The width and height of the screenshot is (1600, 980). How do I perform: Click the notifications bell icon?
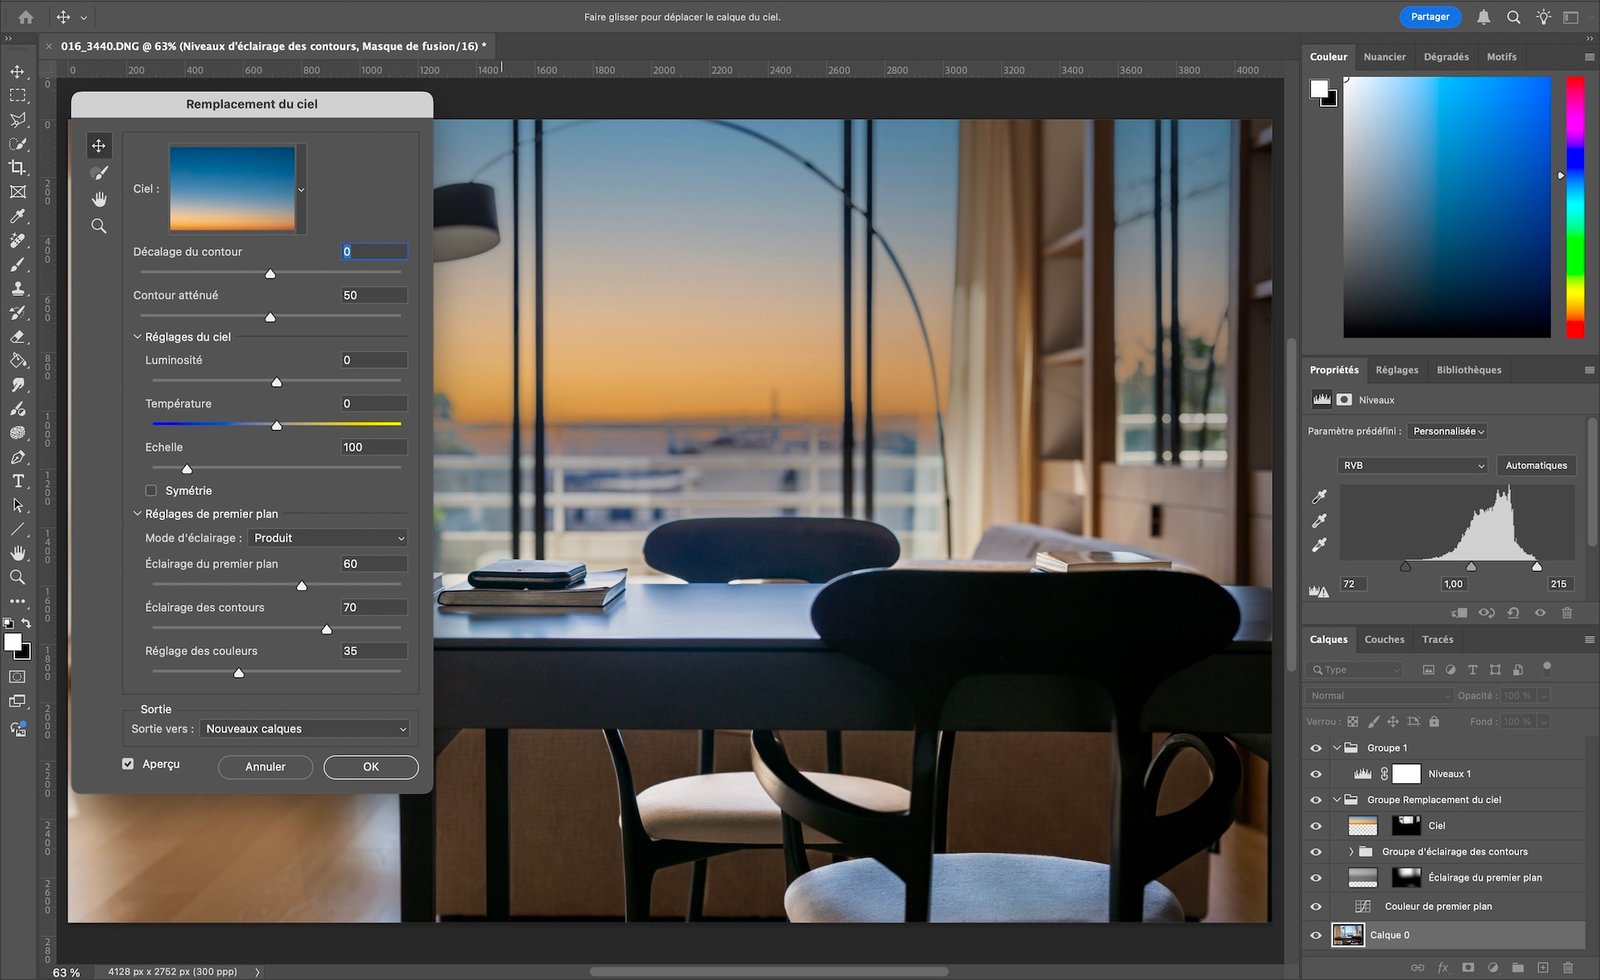[1484, 17]
